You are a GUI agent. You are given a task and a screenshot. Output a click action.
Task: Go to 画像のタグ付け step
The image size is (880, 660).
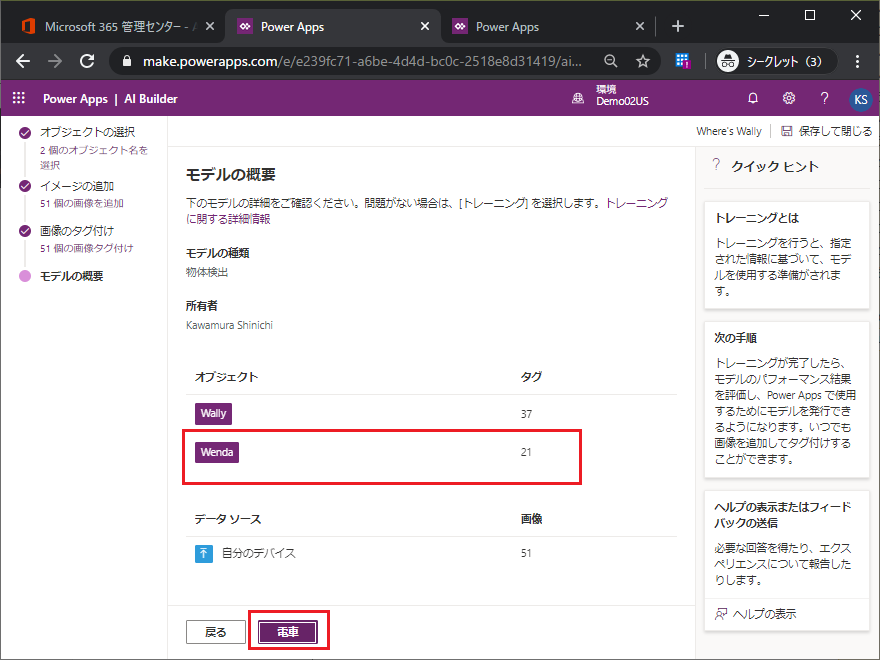77,231
